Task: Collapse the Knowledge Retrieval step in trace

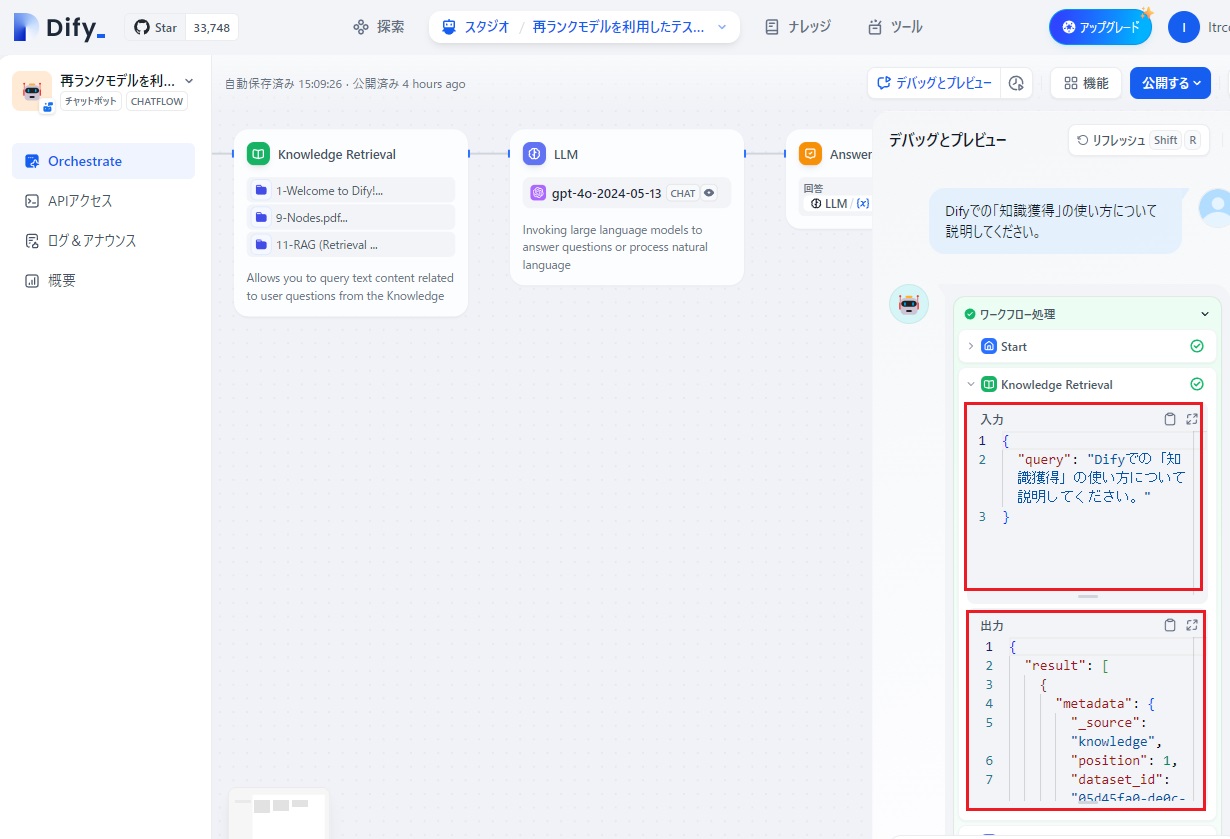Action: click(x=970, y=384)
